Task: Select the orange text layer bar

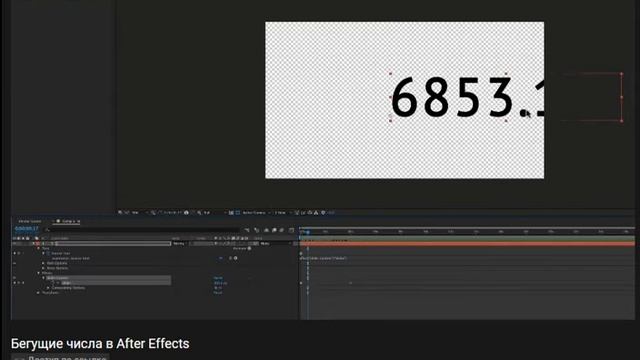Action: point(467,244)
